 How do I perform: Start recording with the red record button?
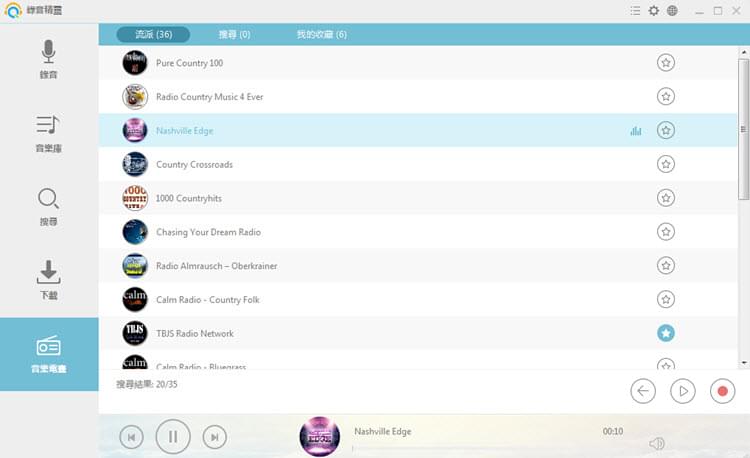tap(722, 391)
